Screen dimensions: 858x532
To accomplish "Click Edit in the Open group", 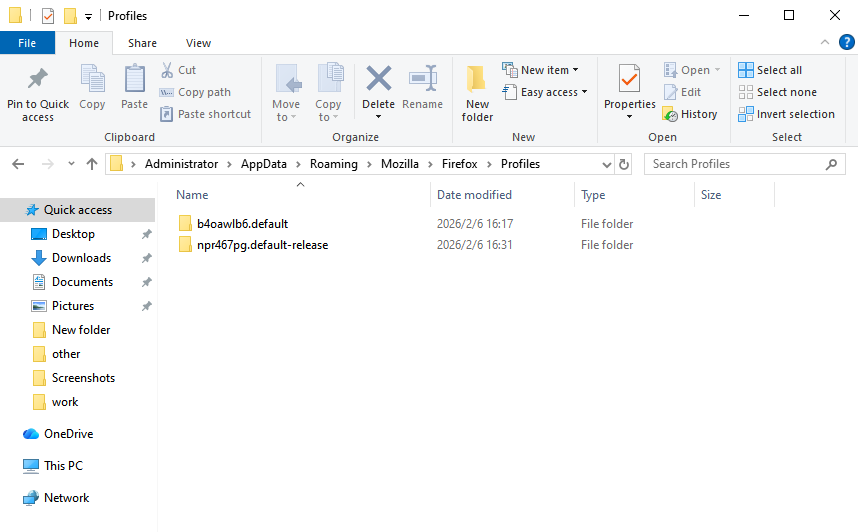I will (682, 92).
